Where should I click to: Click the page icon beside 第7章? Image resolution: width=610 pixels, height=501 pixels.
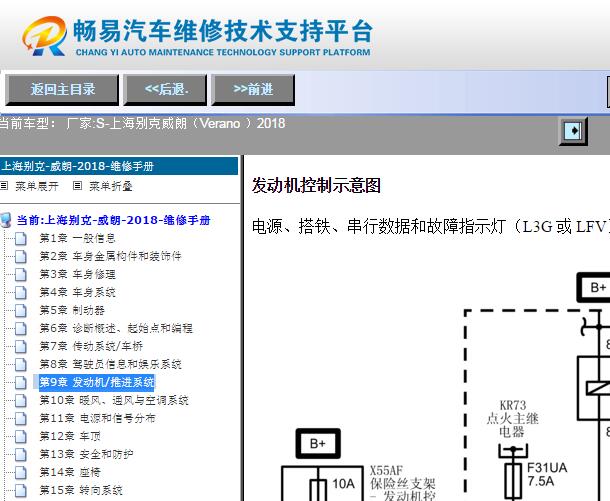(21, 346)
